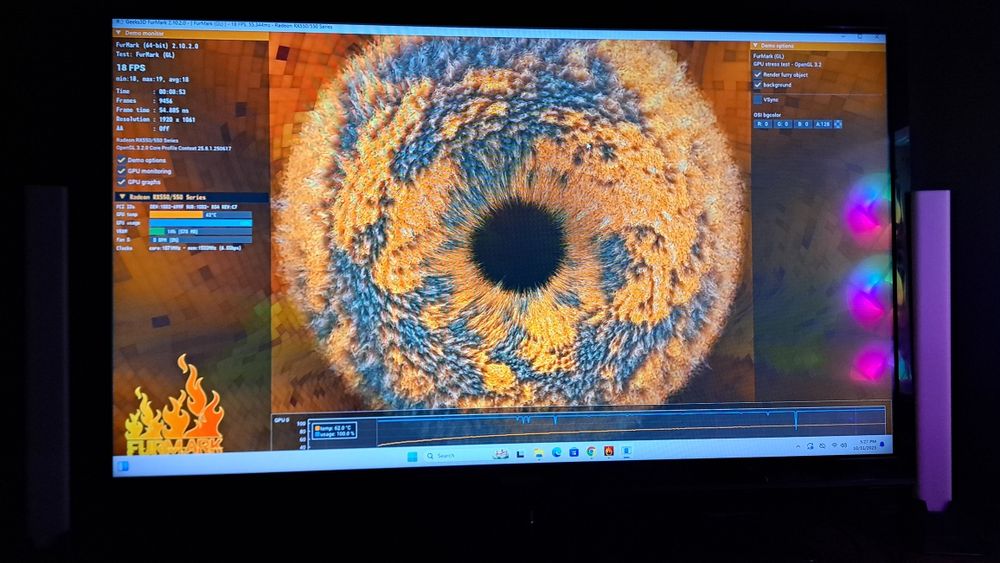Screen dimensions: 1000x563
Task: Open Google Chrome from the taskbar
Action: point(591,452)
